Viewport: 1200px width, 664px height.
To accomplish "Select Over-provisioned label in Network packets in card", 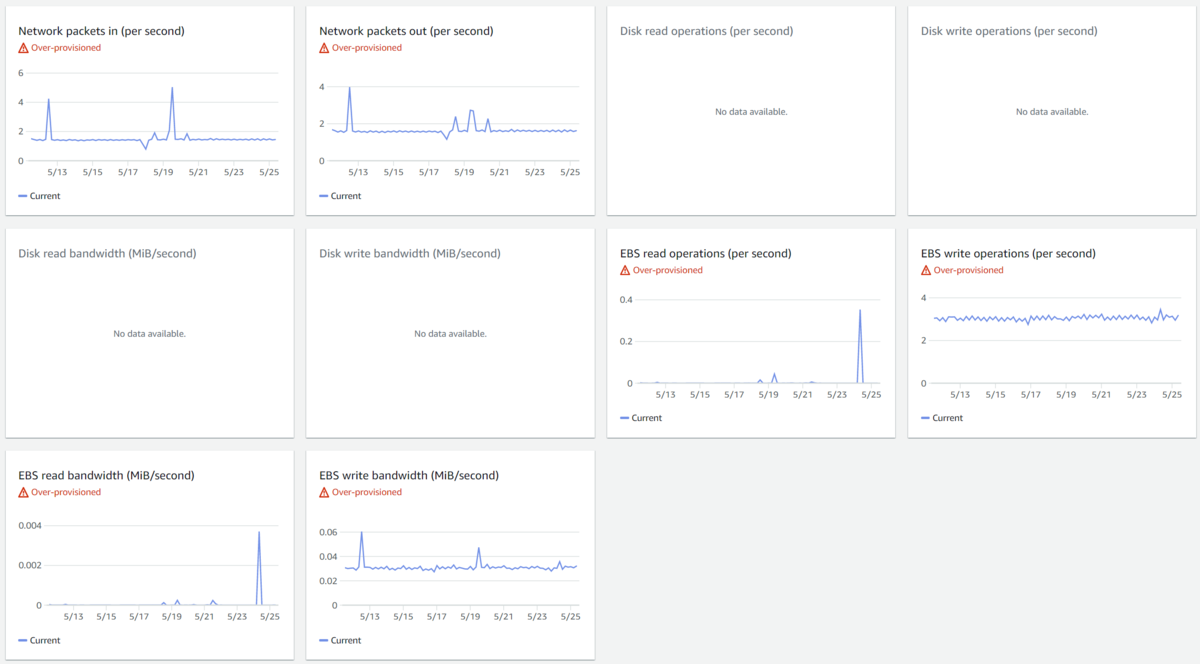I will point(66,48).
